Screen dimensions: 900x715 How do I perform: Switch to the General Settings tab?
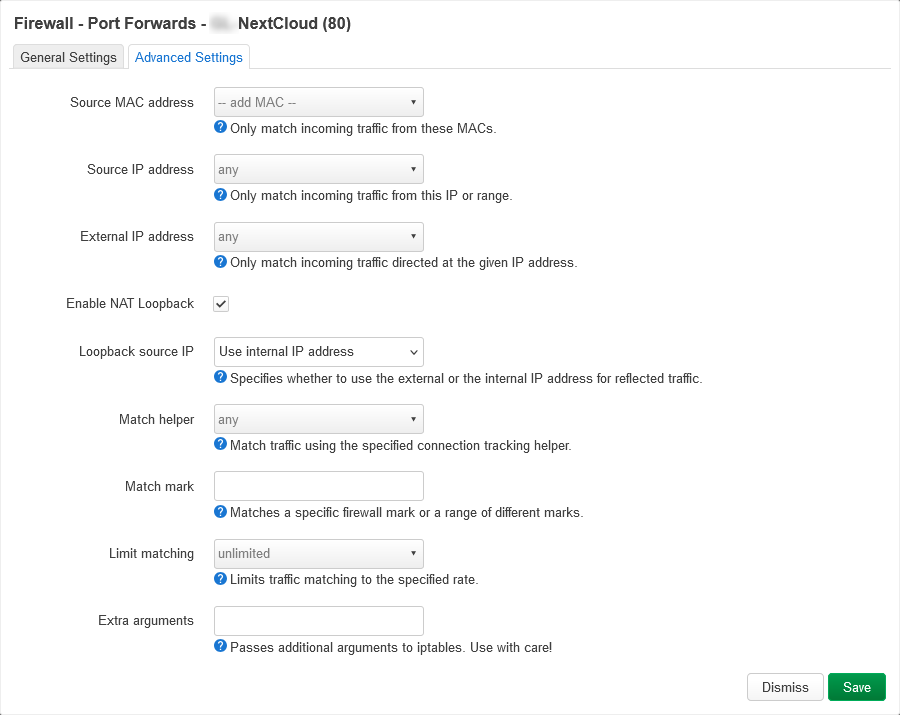coord(68,57)
